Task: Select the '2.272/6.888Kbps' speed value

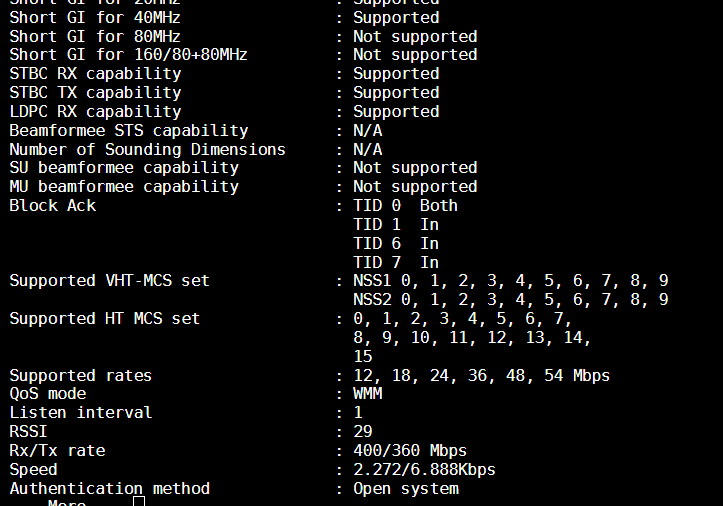Action: (x=424, y=469)
